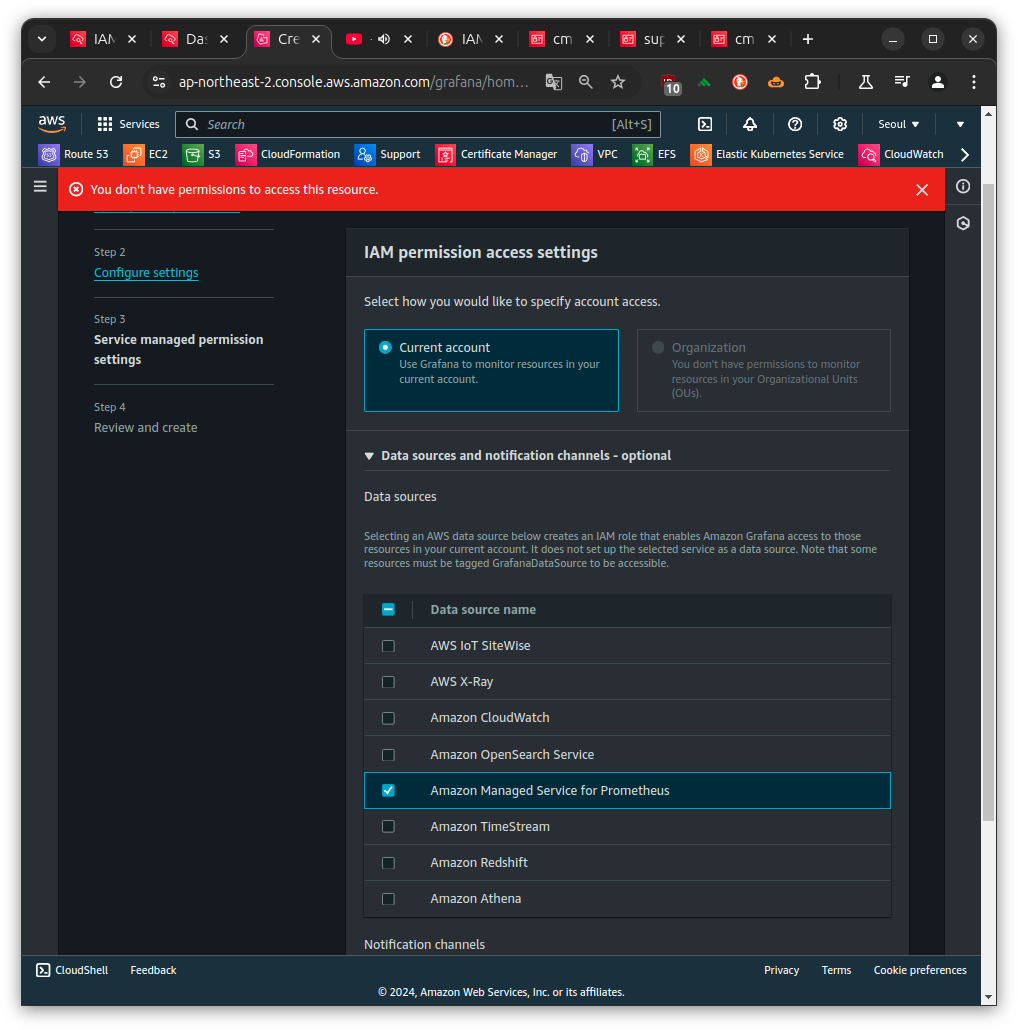
Task: Open CloudFormation shortcut
Action: 288,154
